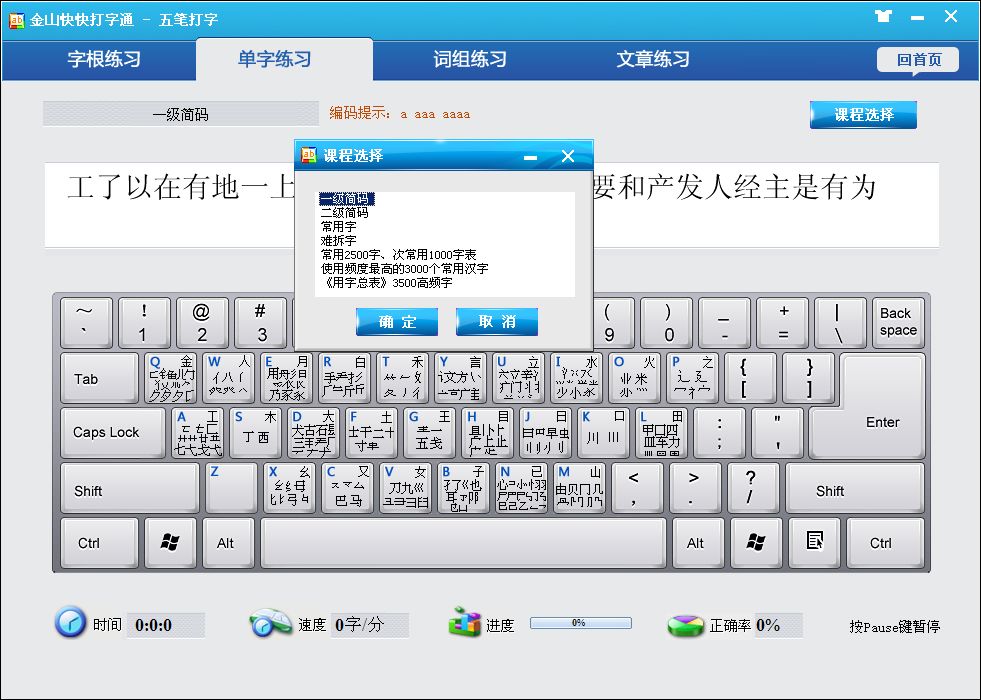Click the F key with 土 radicals
This screenshot has width=981, height=700.
point(372,432)
